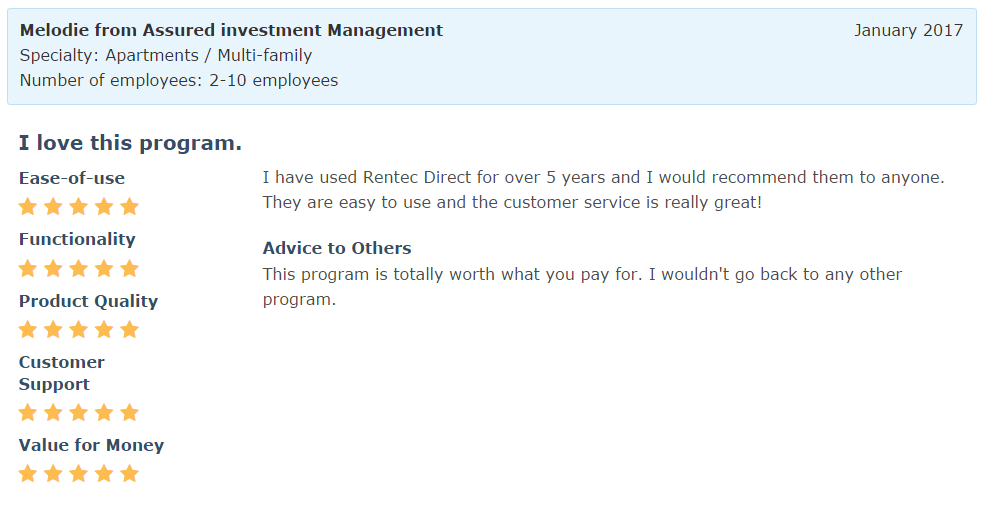
Task: Click the second star under Ease-of-use
Action: pos(53,207)
